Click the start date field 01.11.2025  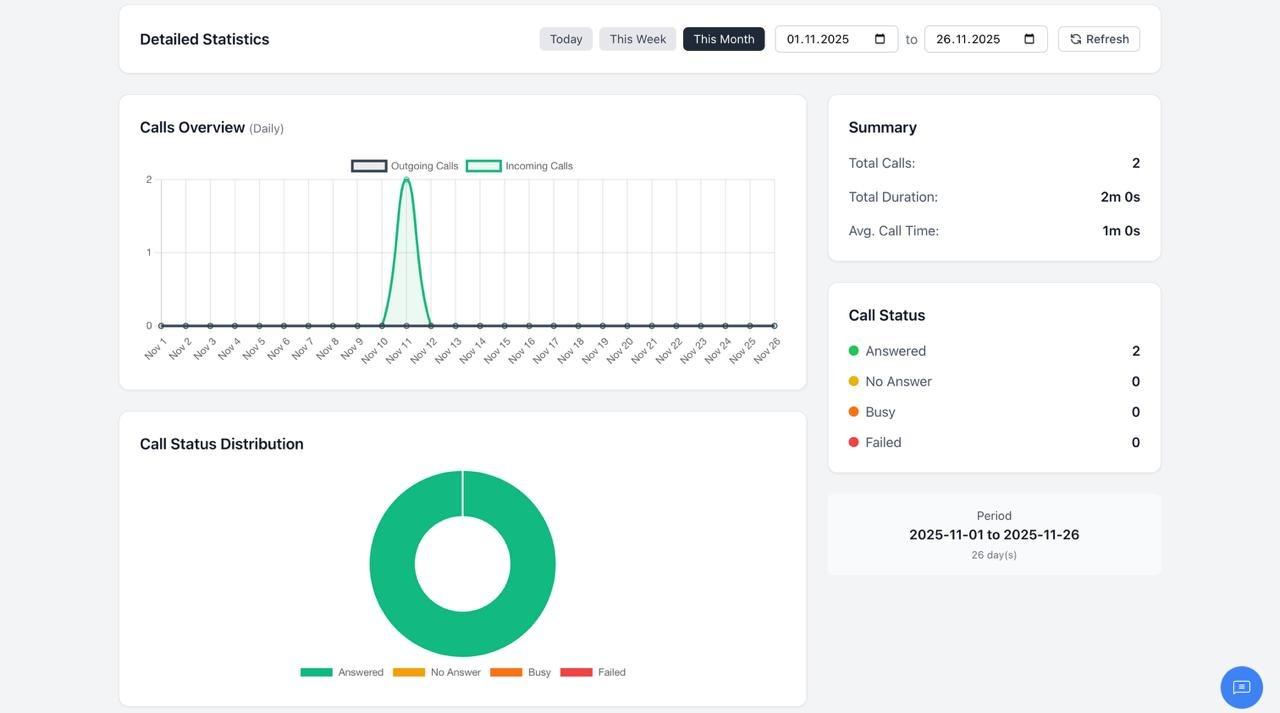point(818,39)
